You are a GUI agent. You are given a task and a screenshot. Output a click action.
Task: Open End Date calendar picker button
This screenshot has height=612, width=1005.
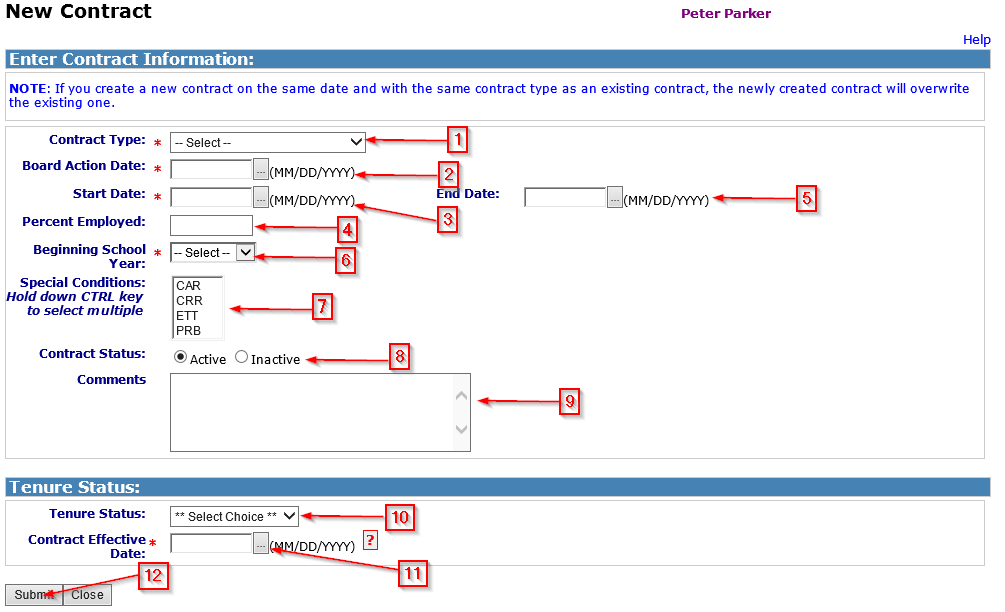[x=615, y=198]
